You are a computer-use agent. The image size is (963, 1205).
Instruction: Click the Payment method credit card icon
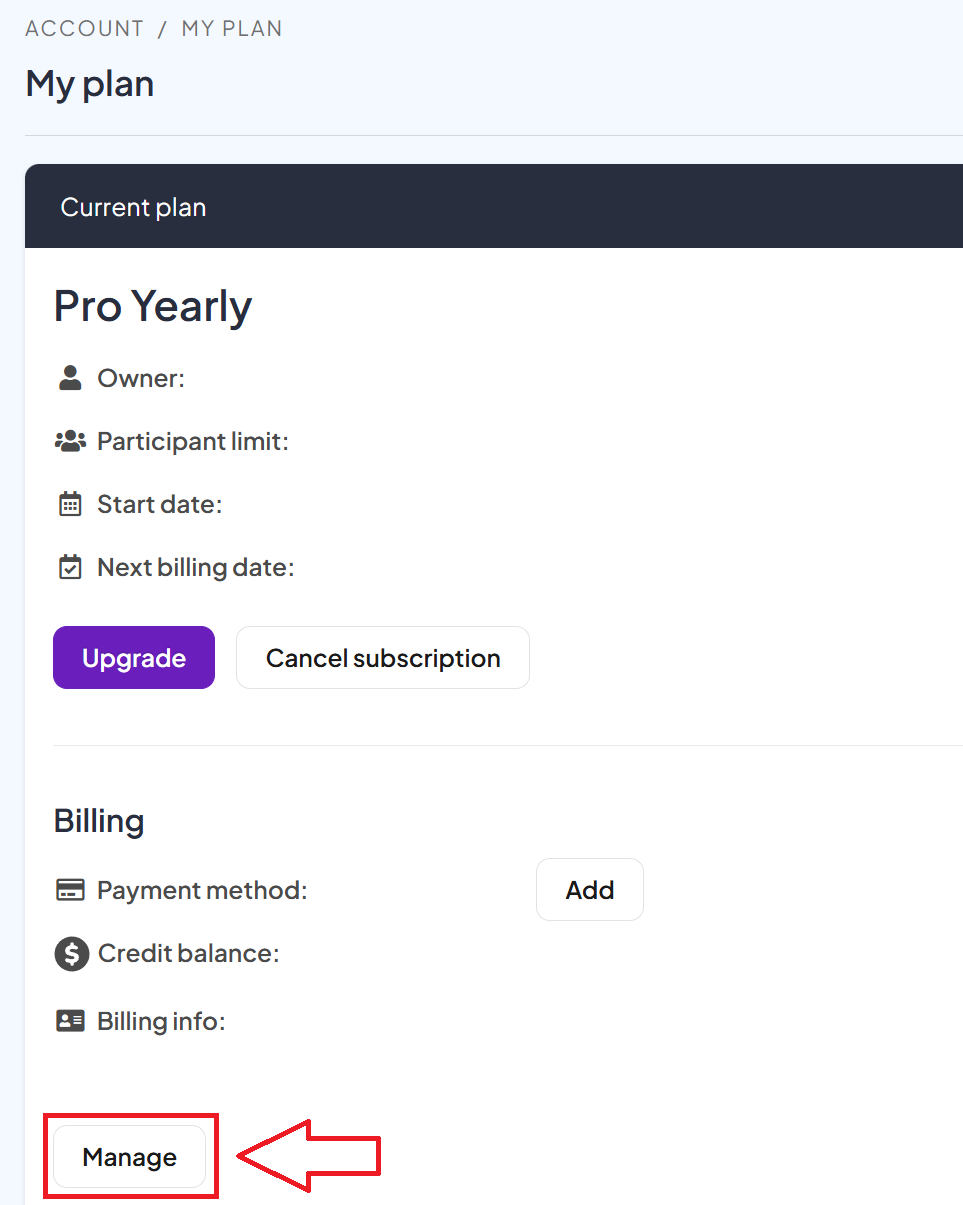click(x=70, y=890)
